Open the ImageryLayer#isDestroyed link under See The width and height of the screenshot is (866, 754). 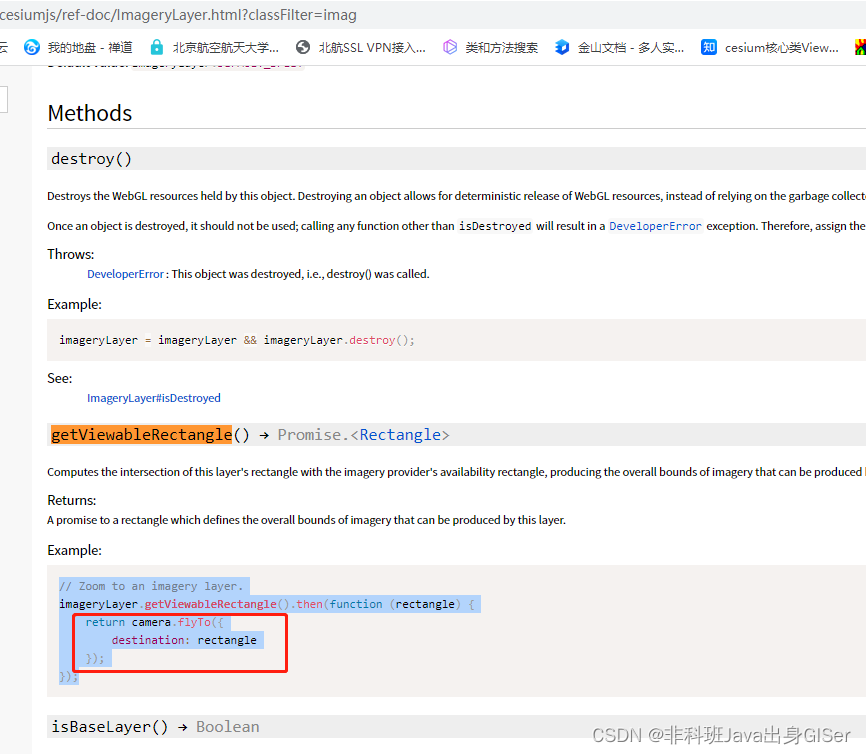point(153,397)
